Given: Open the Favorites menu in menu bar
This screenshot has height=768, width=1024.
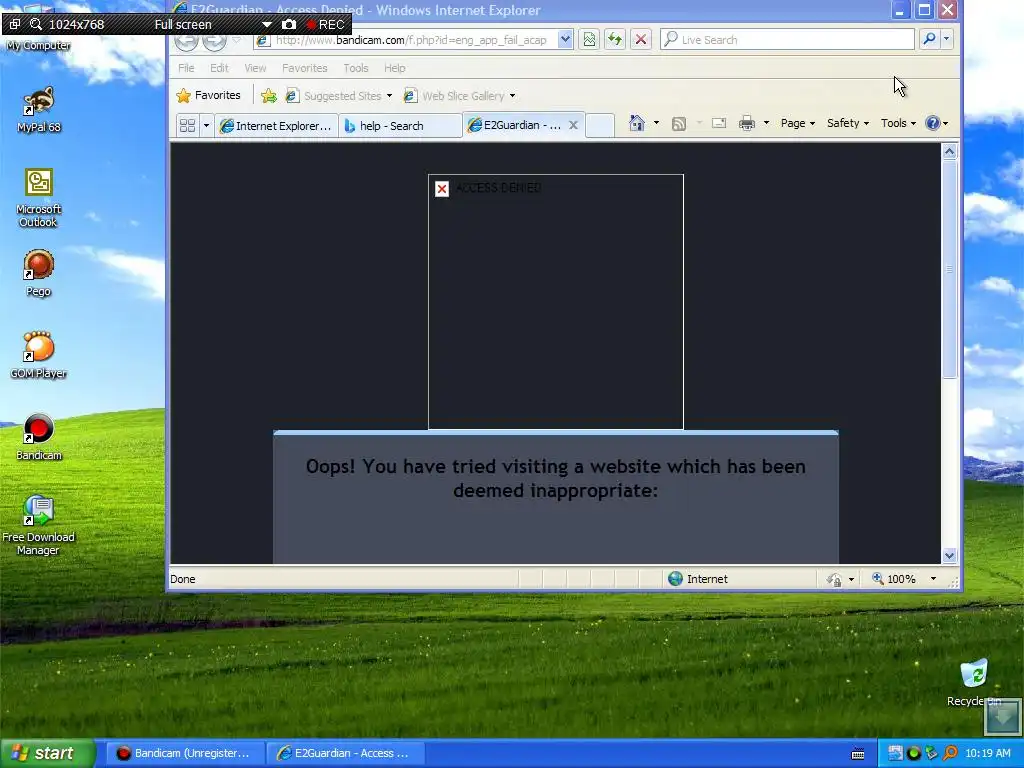Looking at the screenshot, I should [x=304, y=68].
